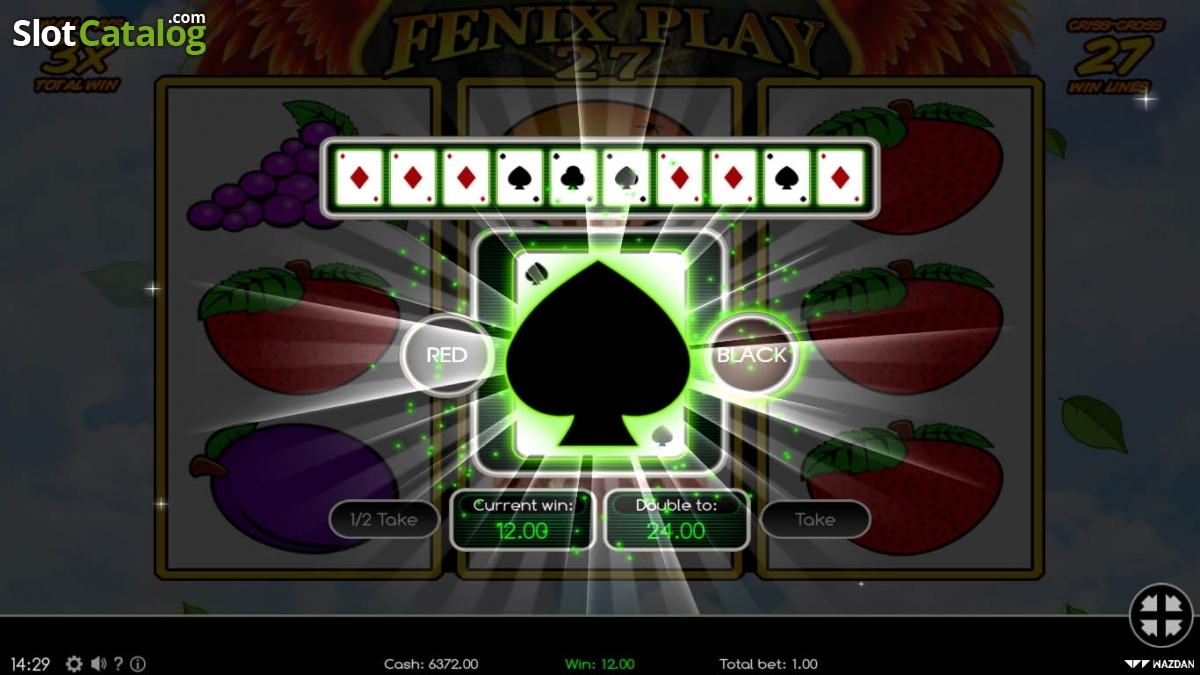Choose the RED gamble button
The image size is (1200, 675).
(447, 355)
